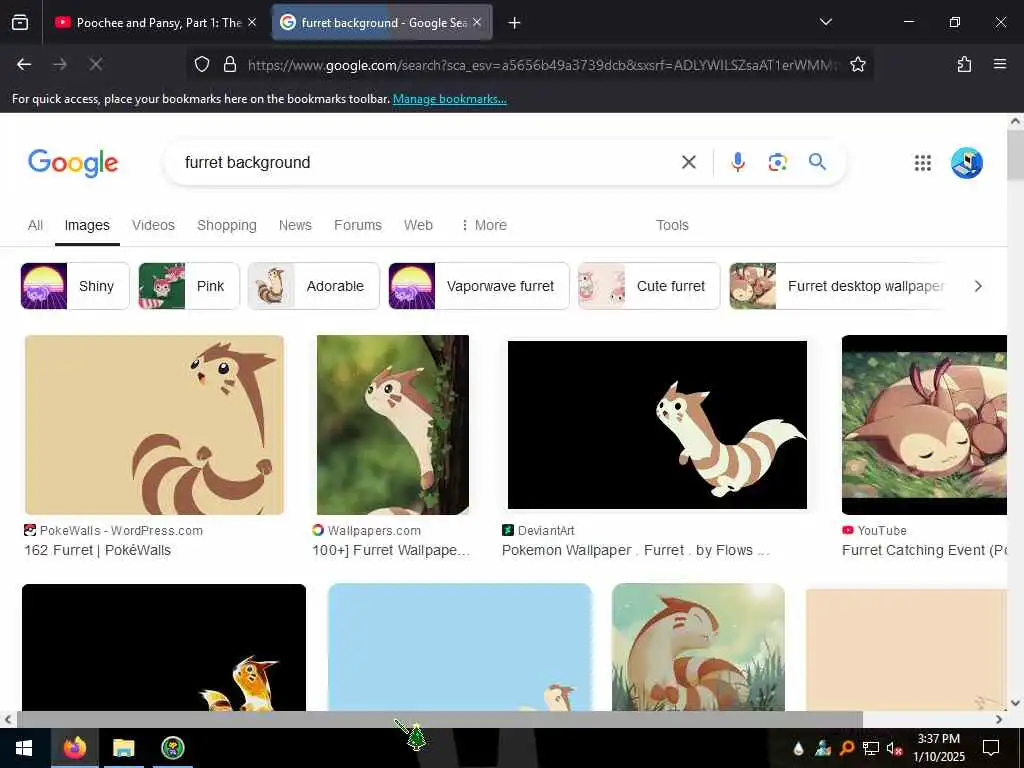Open Wallpapers.com Furret by tree thumbnail

click(392, 425)
